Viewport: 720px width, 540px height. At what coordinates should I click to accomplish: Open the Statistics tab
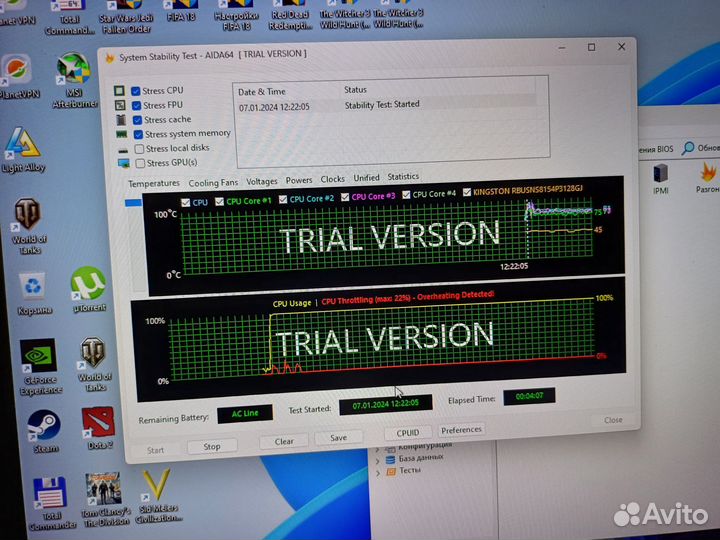pos(403,176)
